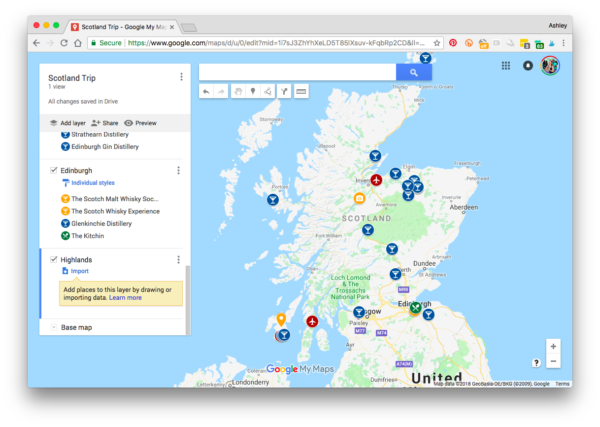Zoom in the map with plus button
The width and height of the screenshot is (600, 427).
click(x=553, y=347)
